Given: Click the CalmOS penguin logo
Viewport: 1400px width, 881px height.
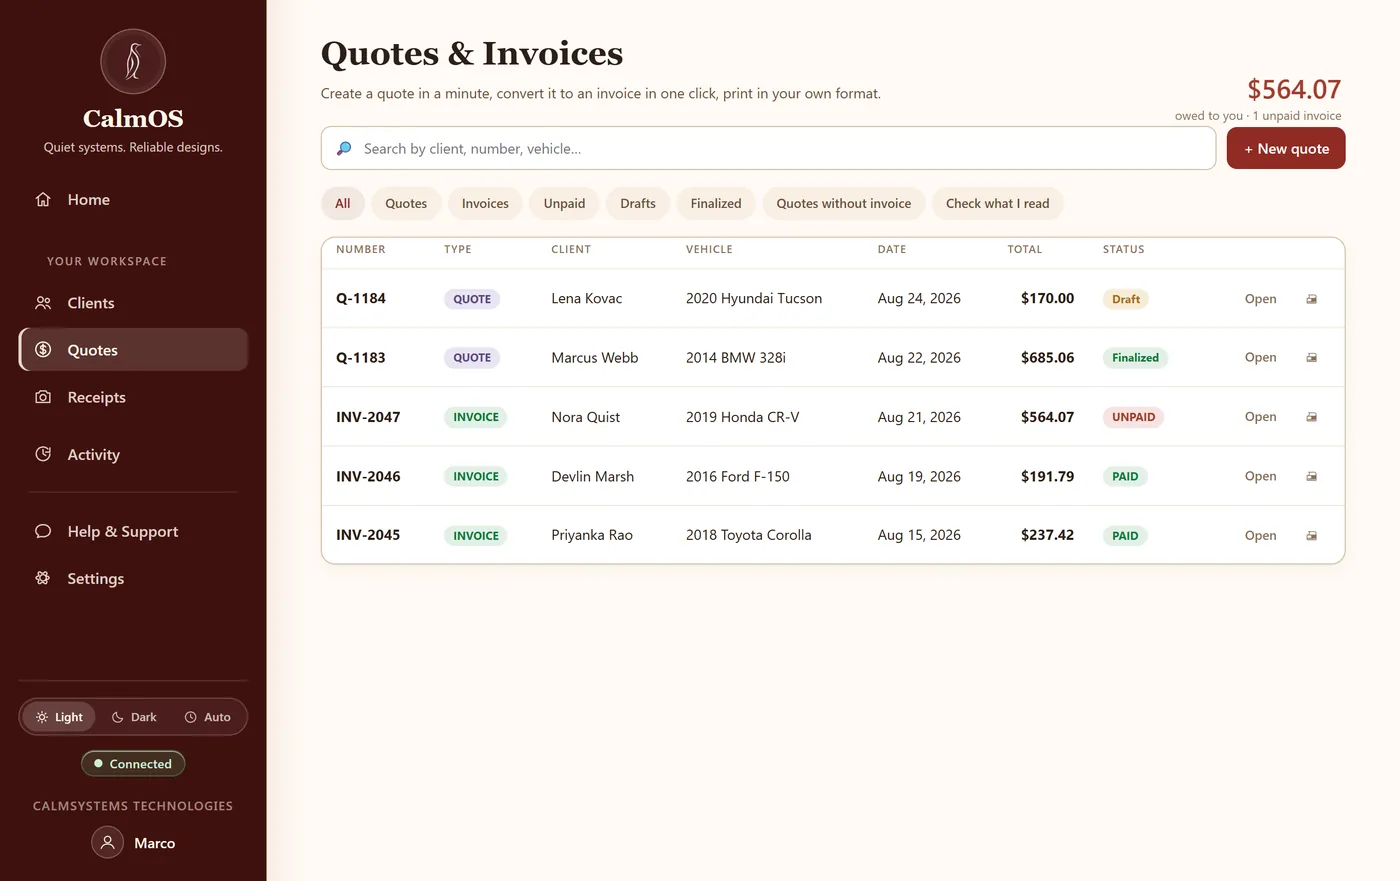Looking at the screenshot, I should tap(133, 62).
